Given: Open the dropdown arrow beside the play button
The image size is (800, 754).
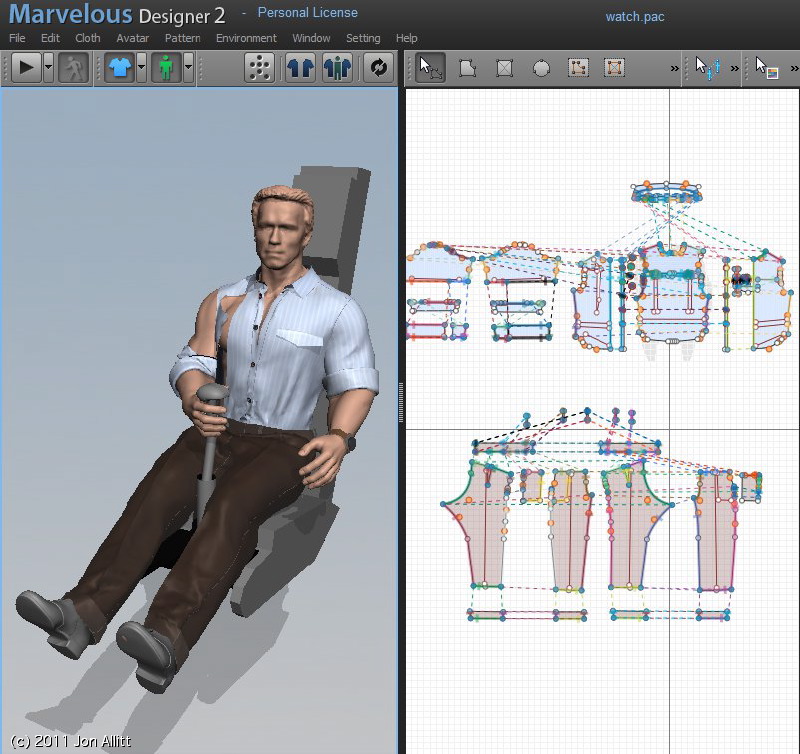Looking at the screenshot, I should tap(48, 67).
